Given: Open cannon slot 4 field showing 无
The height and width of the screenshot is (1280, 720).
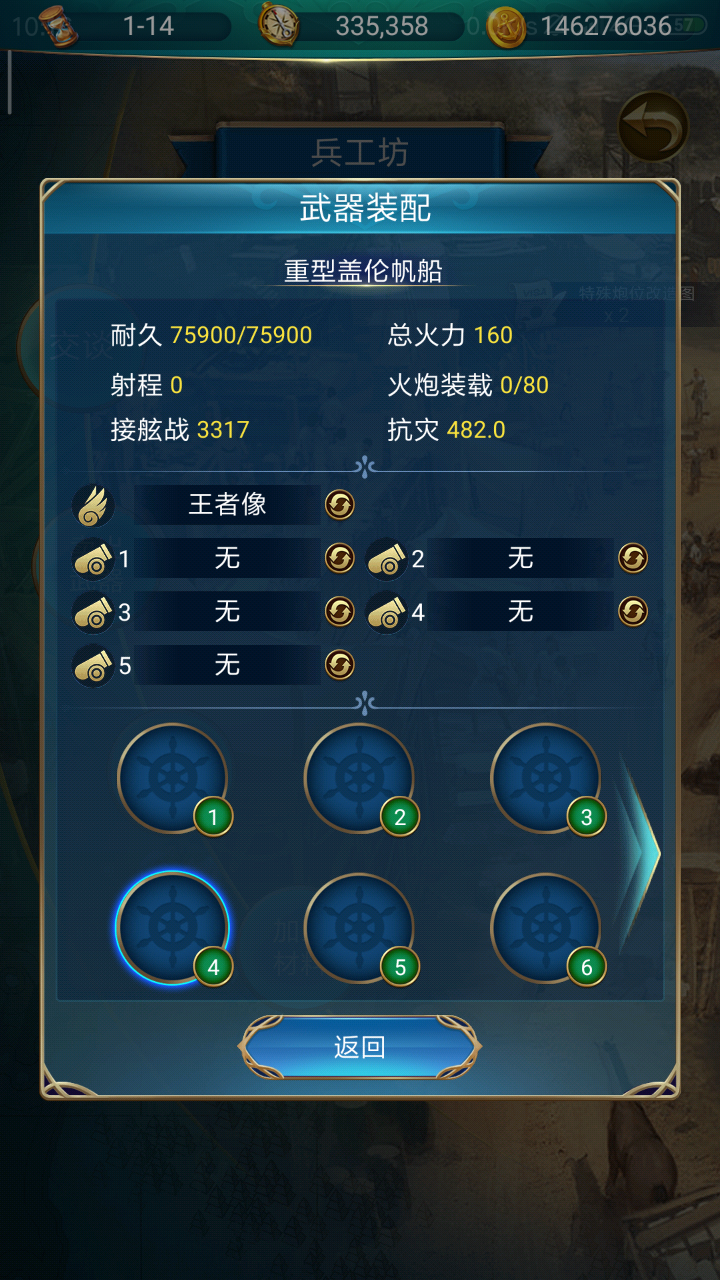Looking at the screenshot, I should point(520,611).
